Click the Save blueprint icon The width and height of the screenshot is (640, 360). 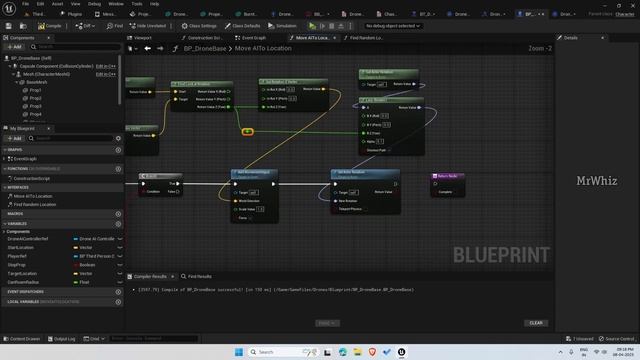9,26
